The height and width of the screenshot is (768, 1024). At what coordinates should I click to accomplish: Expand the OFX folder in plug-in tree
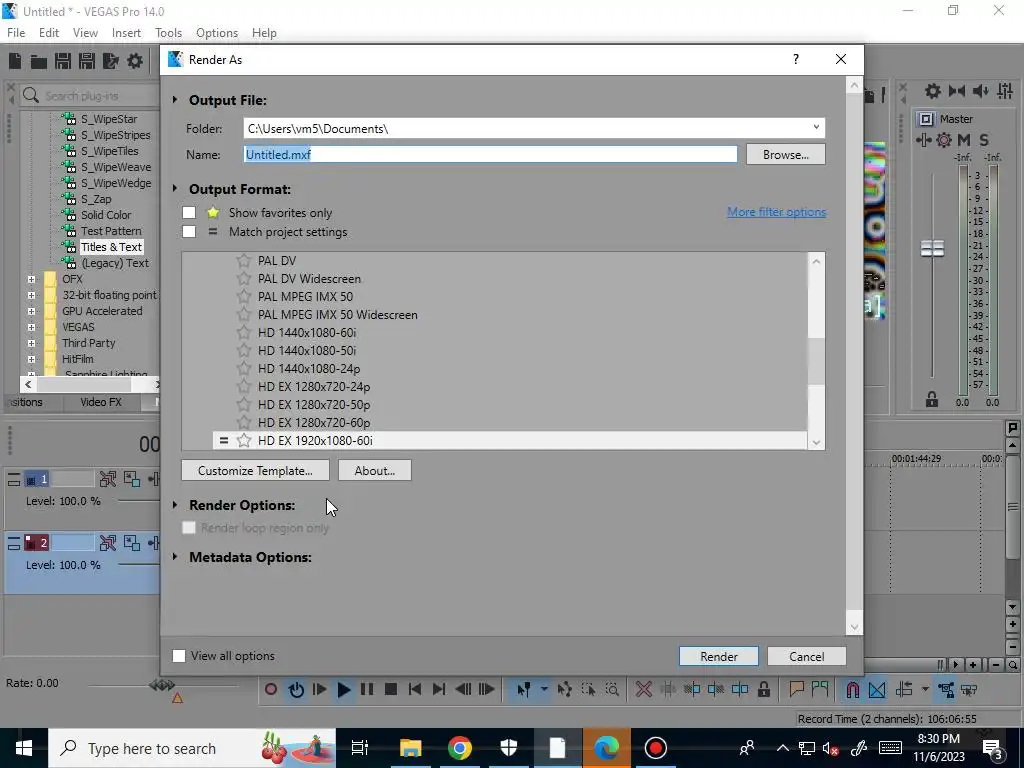(x=31, y=279)
